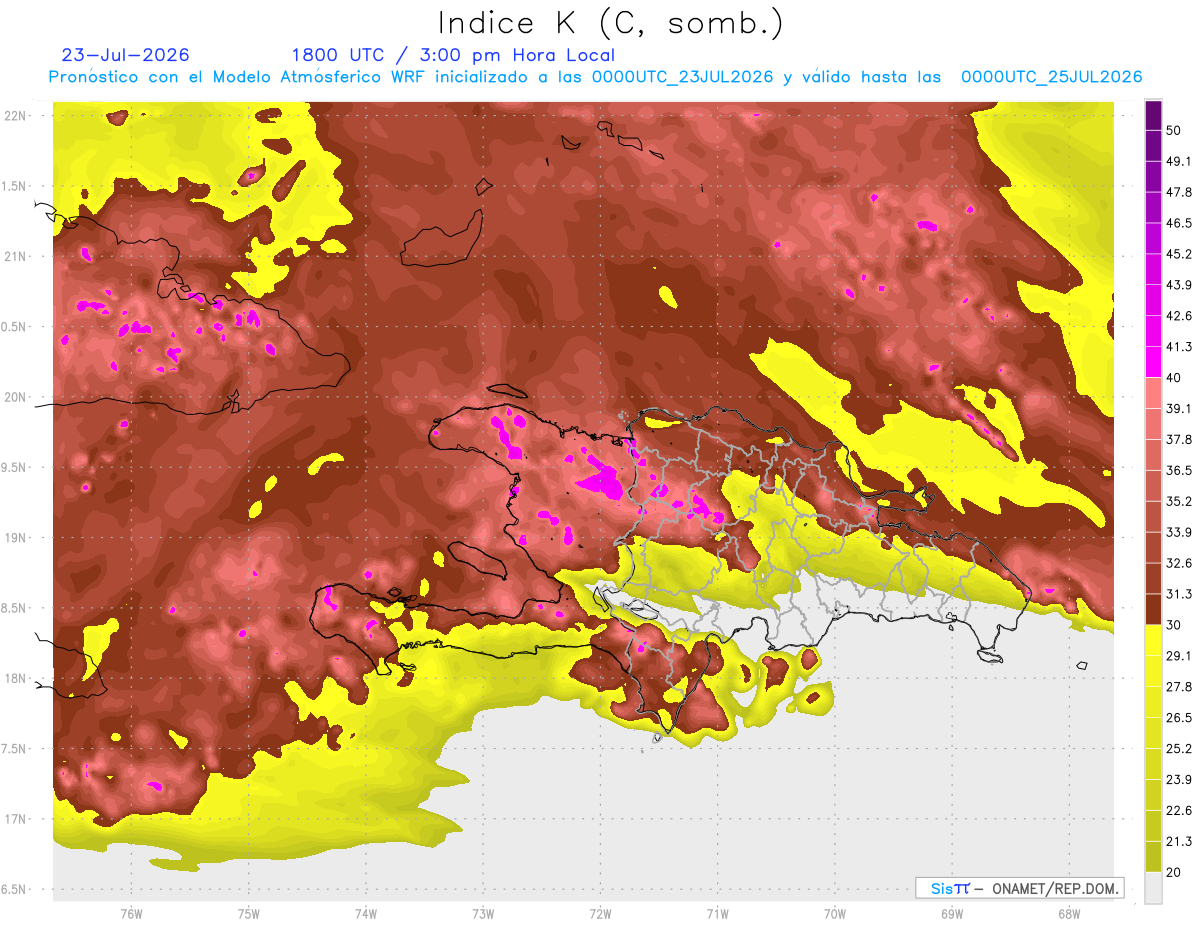
Task: Click the color scale value "49.1"
Action: tap(1179, 161)
